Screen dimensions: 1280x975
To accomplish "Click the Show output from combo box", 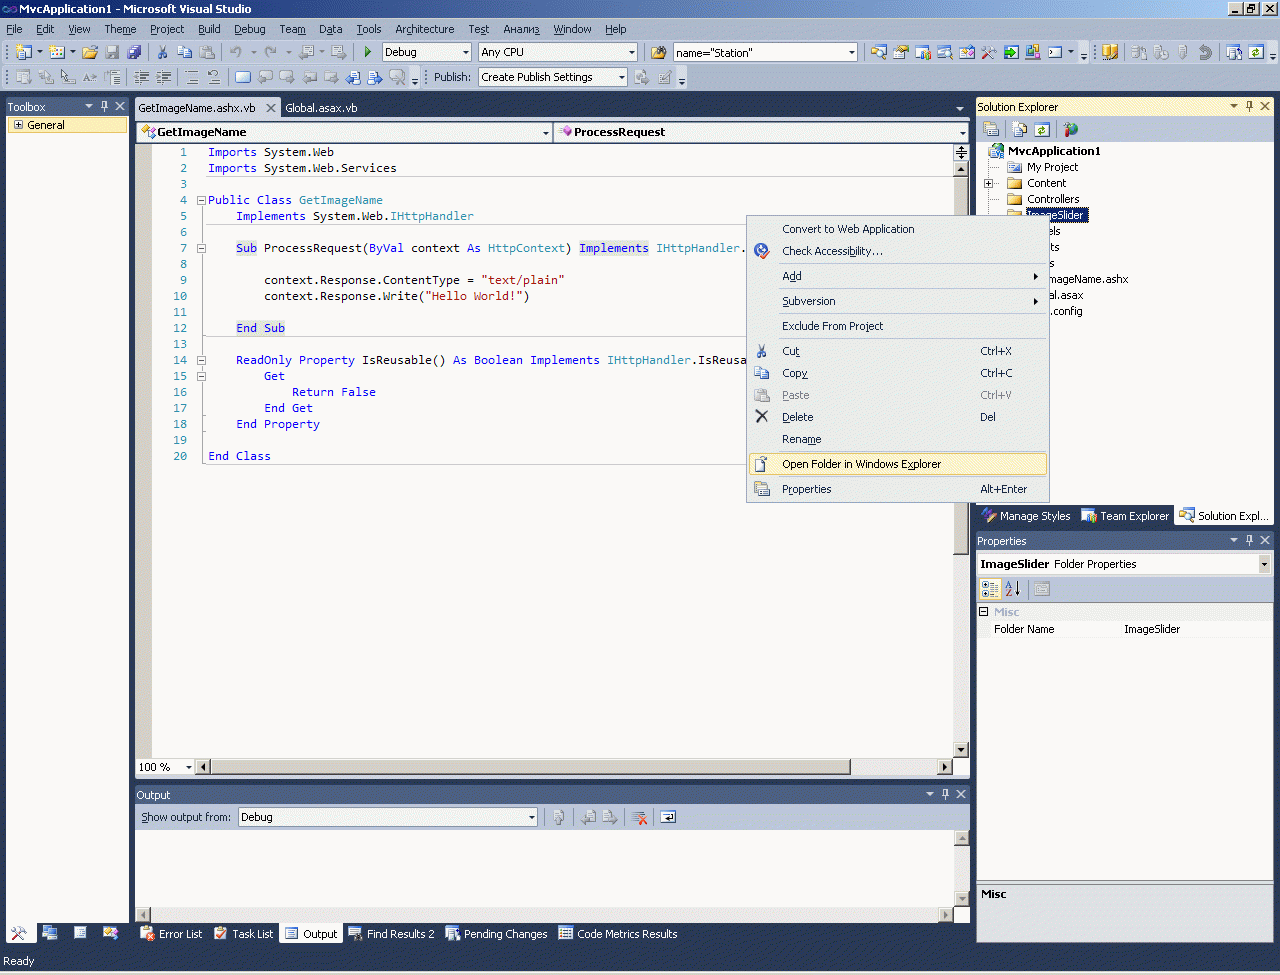I will tap(387, 817).
